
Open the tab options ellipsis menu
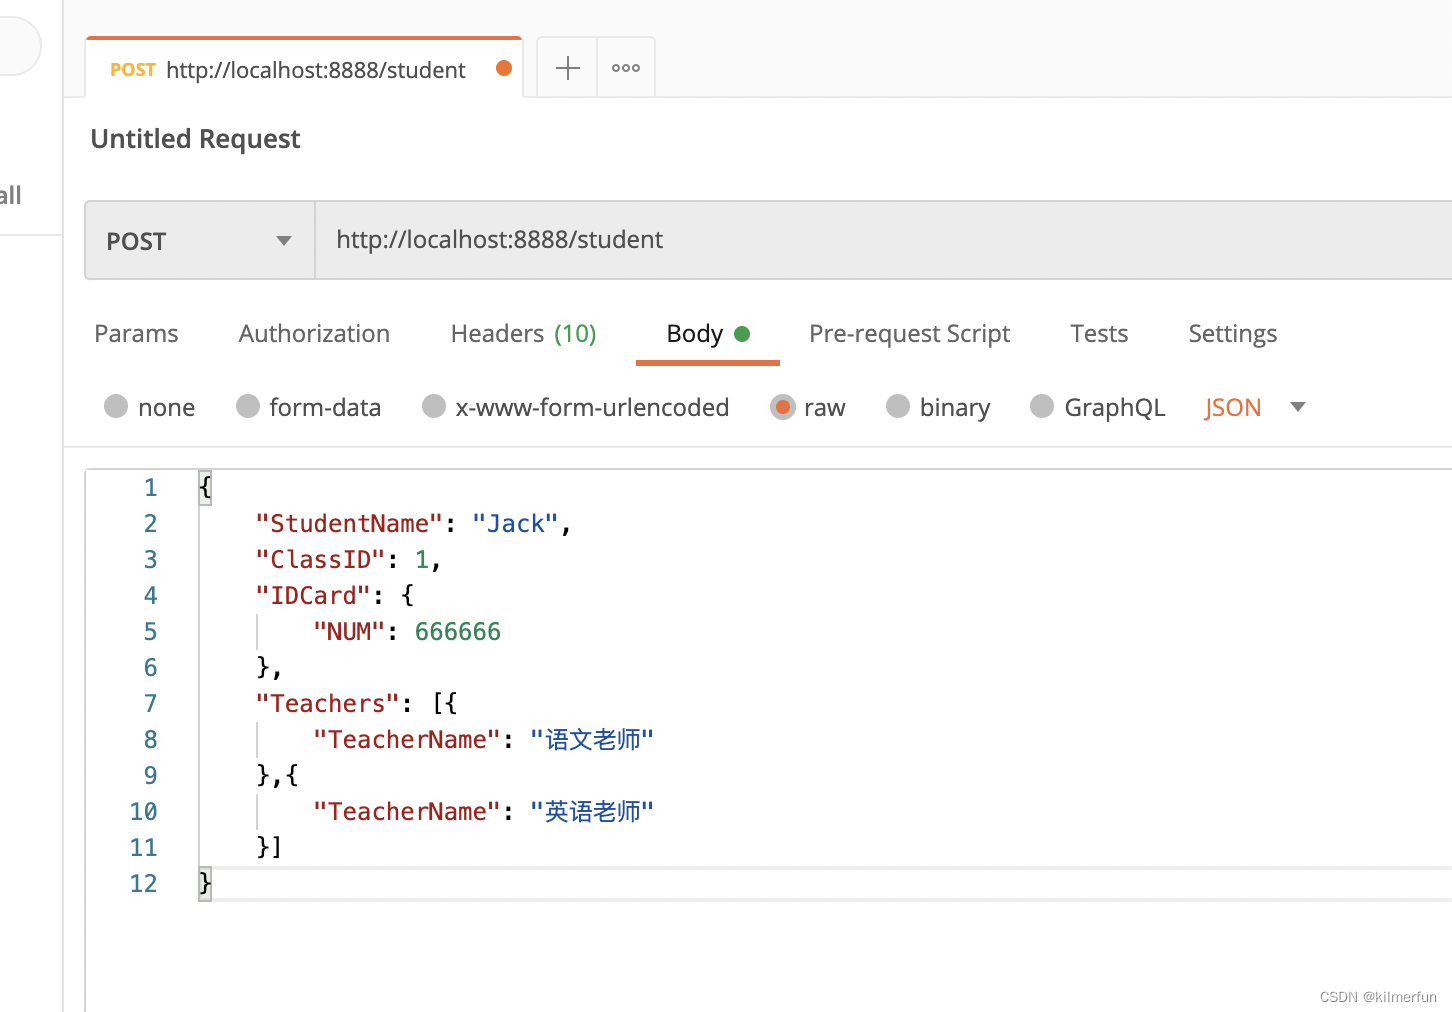tap(626, 68)
